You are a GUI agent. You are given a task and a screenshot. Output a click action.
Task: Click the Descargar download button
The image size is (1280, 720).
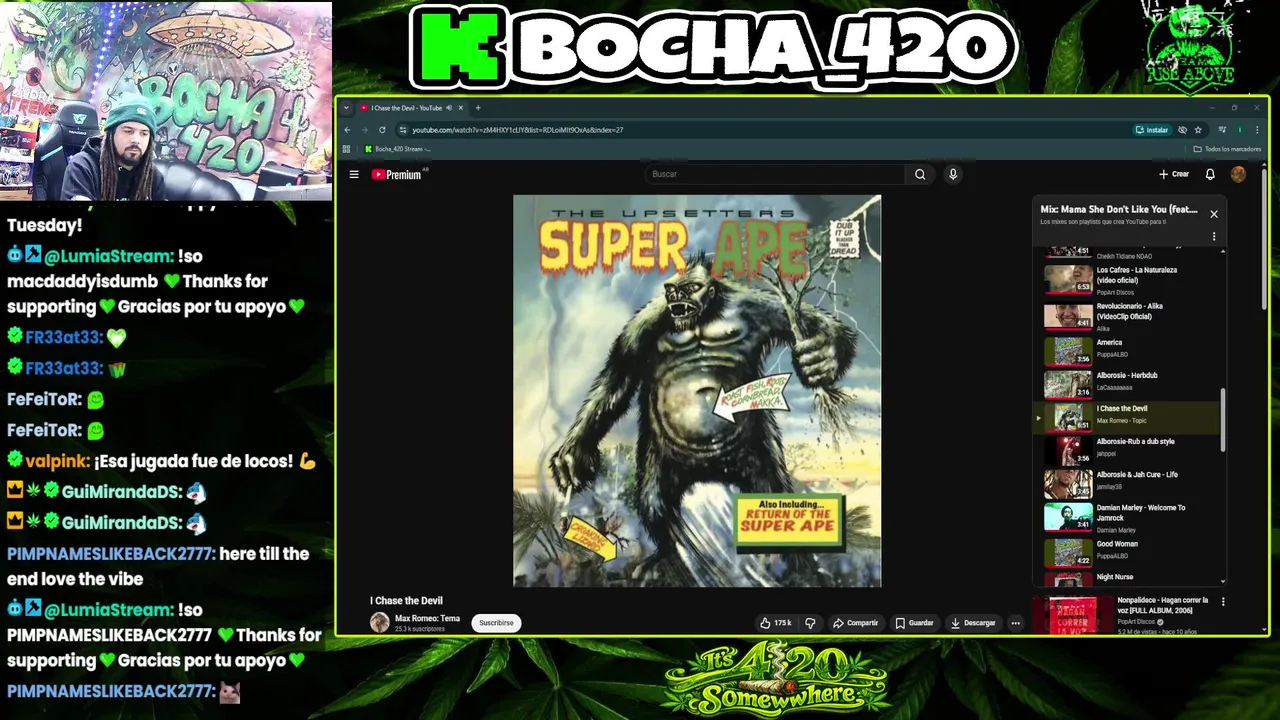[973, 623]
